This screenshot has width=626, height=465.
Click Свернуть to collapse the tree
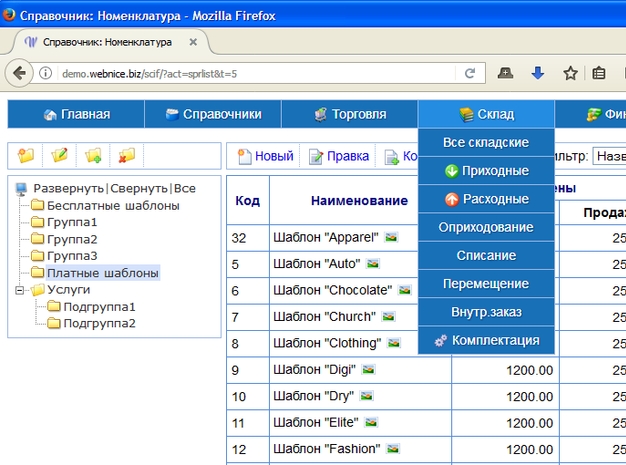pyautogui.click(x=139, y=188)
